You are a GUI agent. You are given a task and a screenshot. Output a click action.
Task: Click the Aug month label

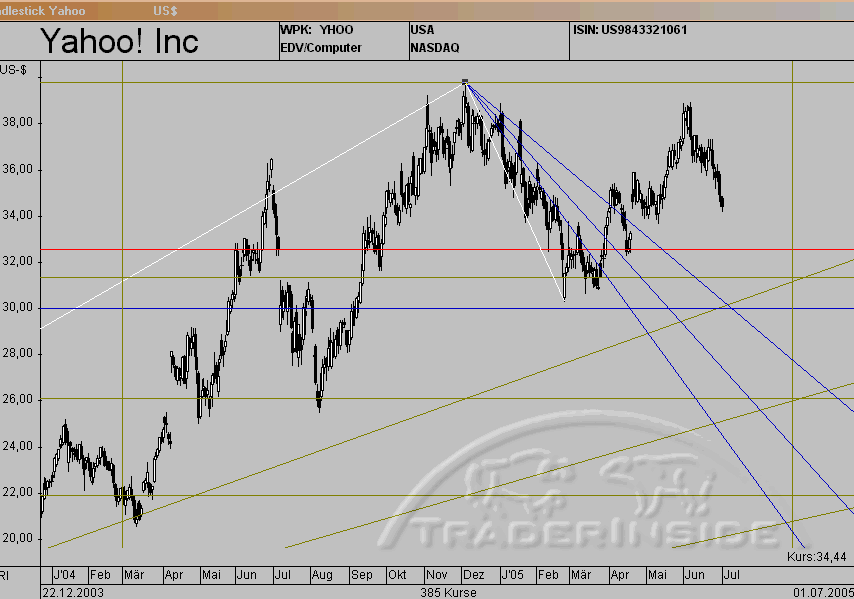click(x=322, y=575)
